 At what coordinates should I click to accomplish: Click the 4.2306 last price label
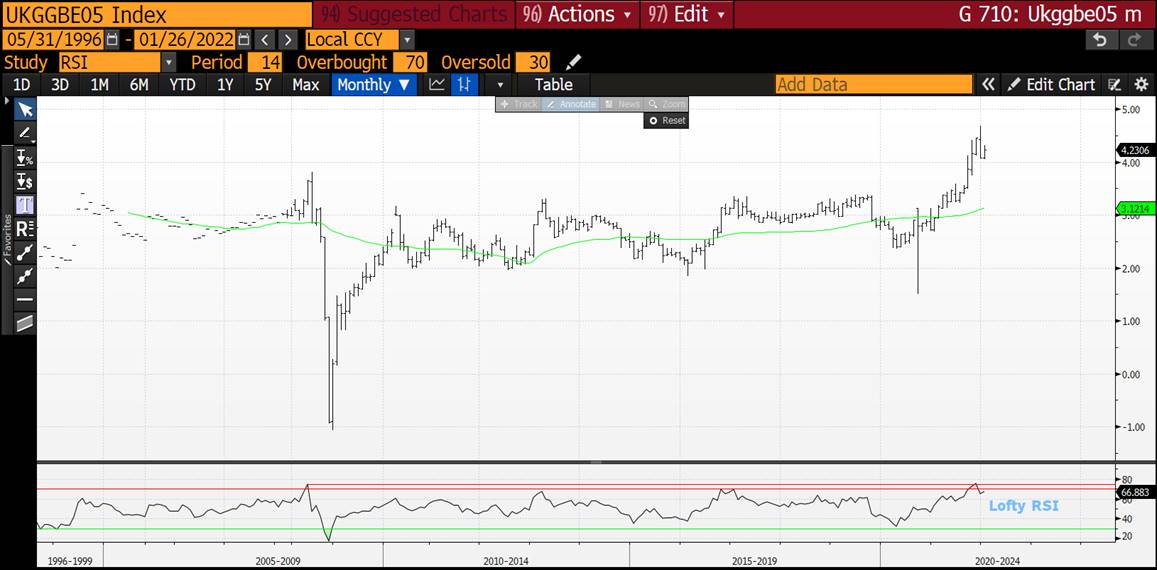tap(1136, 150)
